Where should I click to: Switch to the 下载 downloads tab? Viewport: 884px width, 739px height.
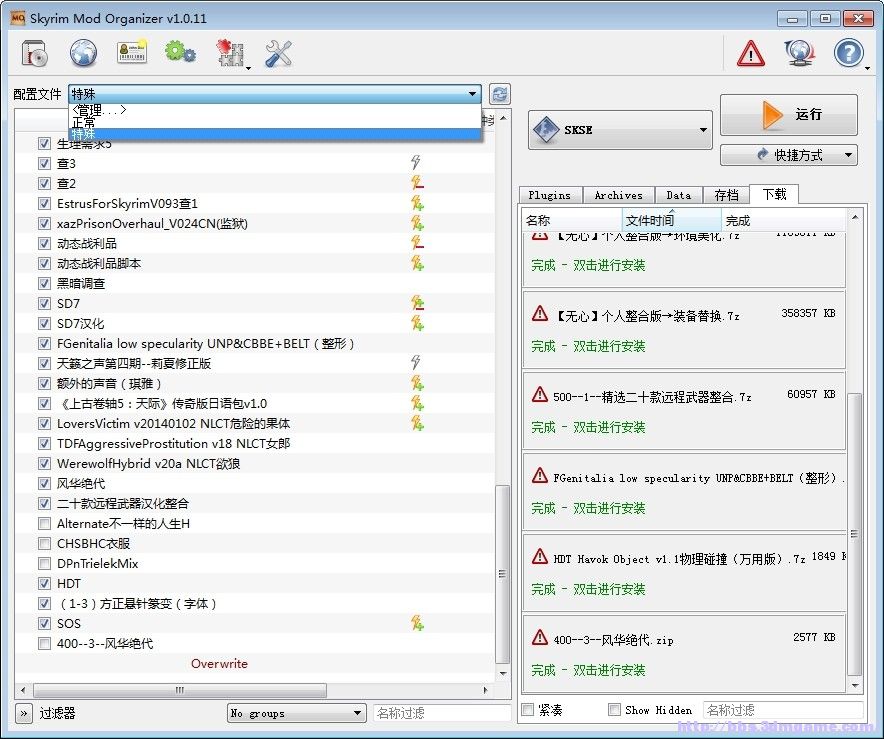pyautogui.click(x=774, y=194)
